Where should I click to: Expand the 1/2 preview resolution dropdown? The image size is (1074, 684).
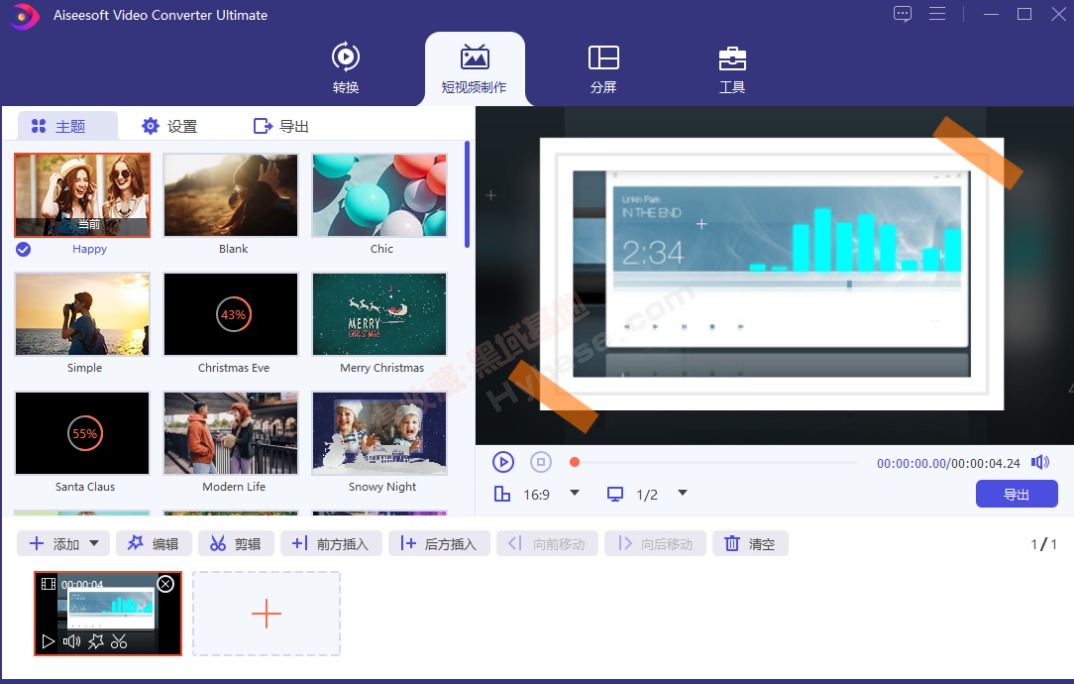tap(682, 493)
